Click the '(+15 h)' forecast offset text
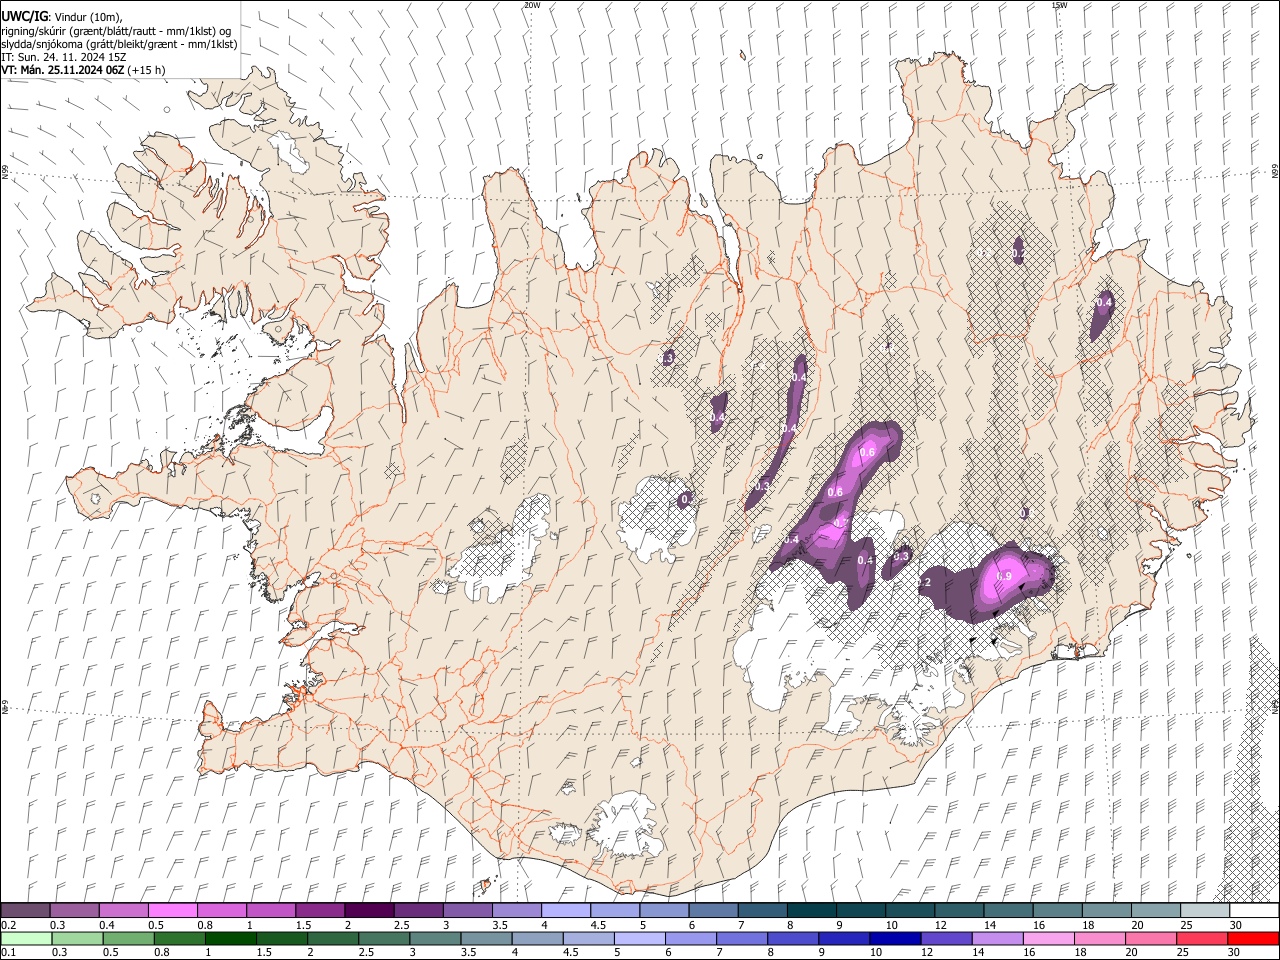This screenshot has height=960, width=1280. [x=147, y=70]
